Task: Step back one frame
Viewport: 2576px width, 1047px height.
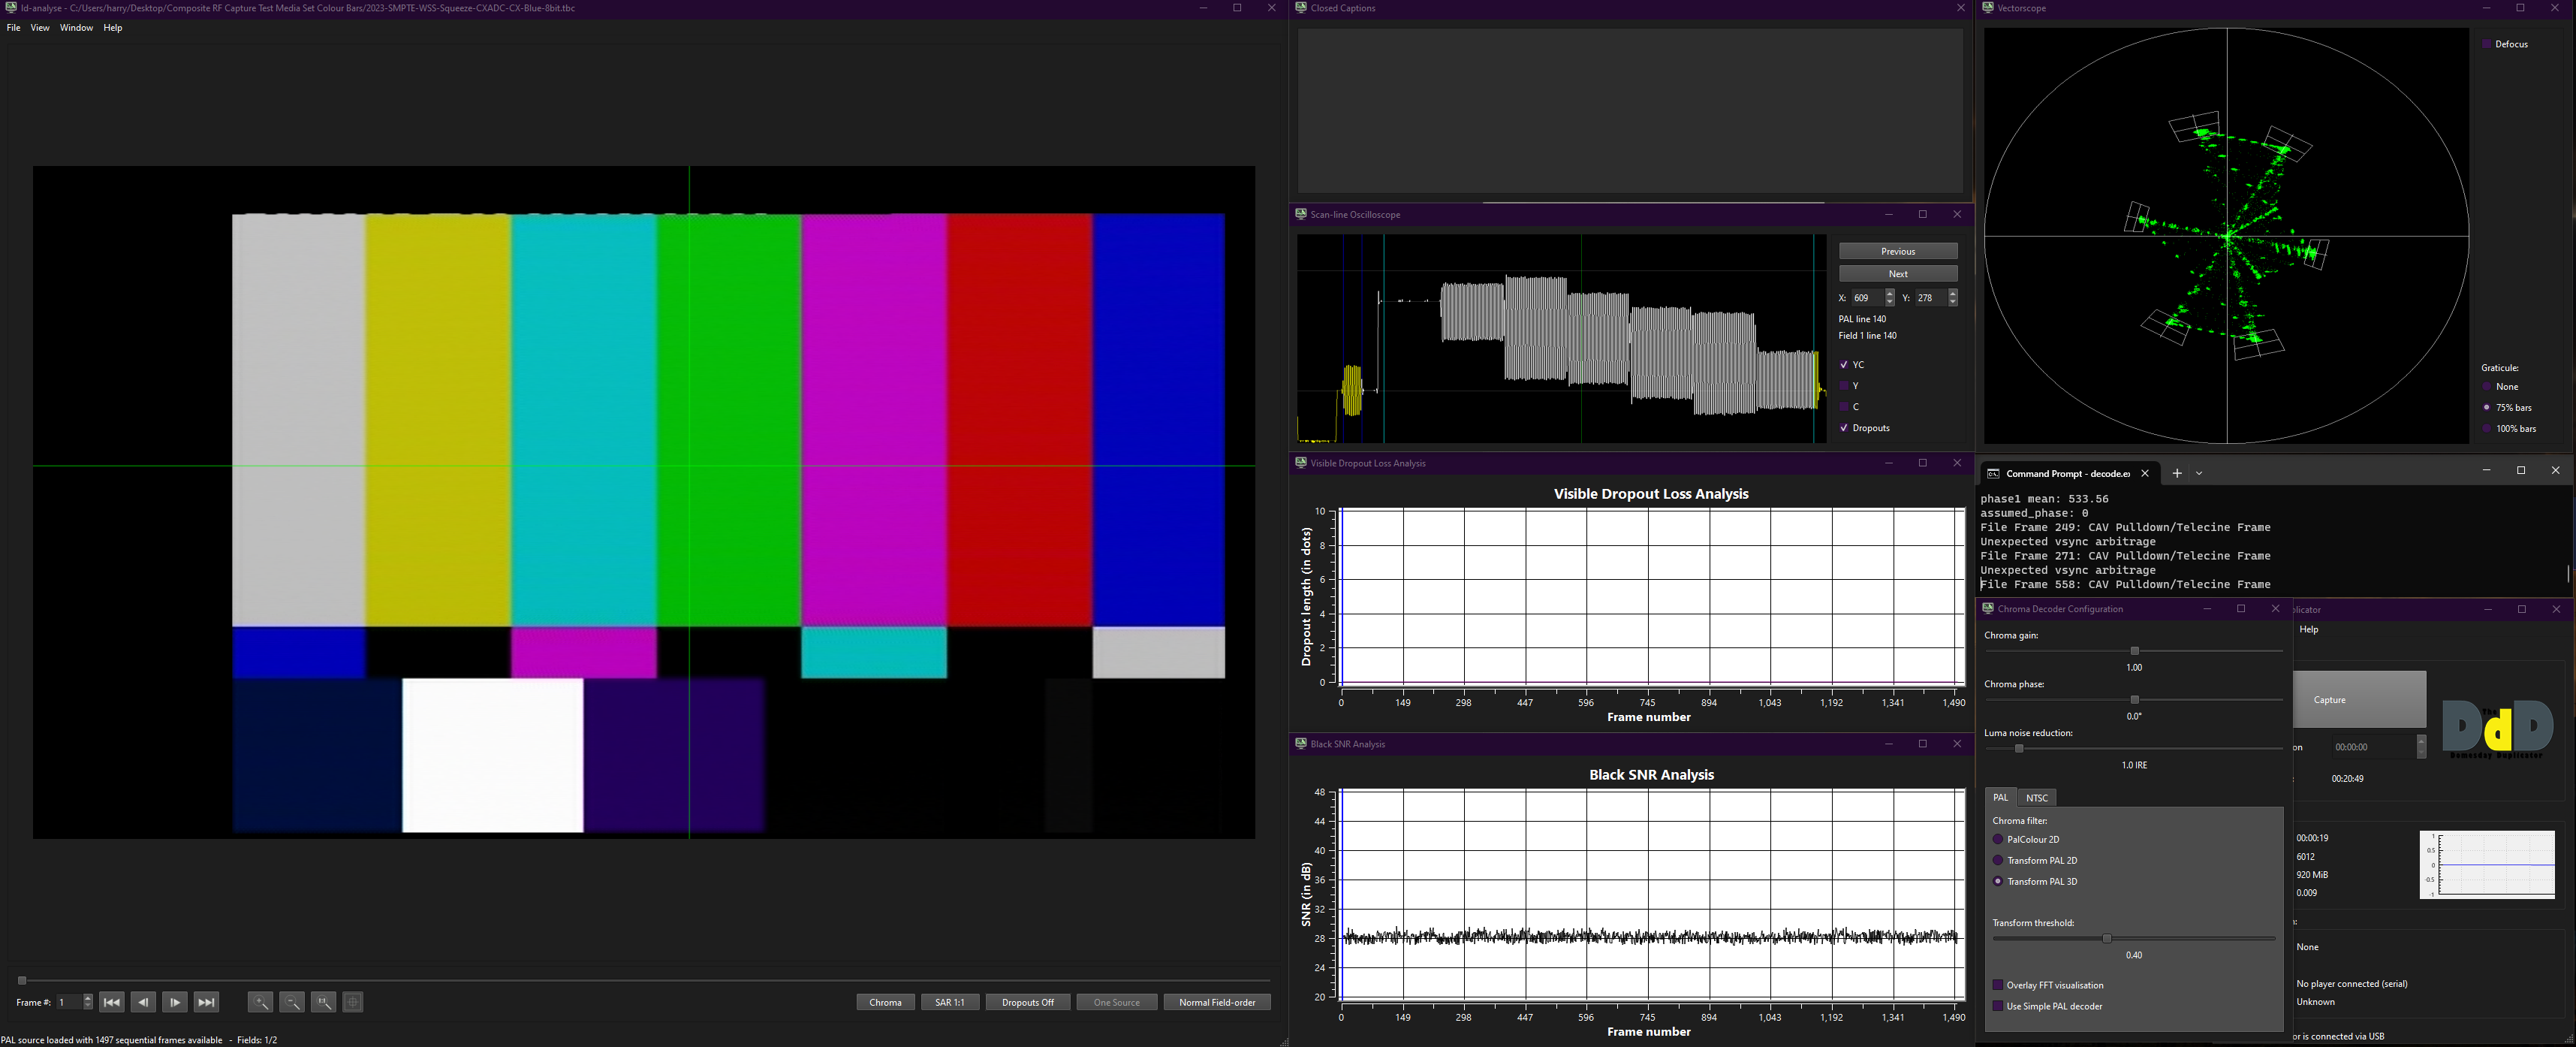Action: click(143, 1002)
